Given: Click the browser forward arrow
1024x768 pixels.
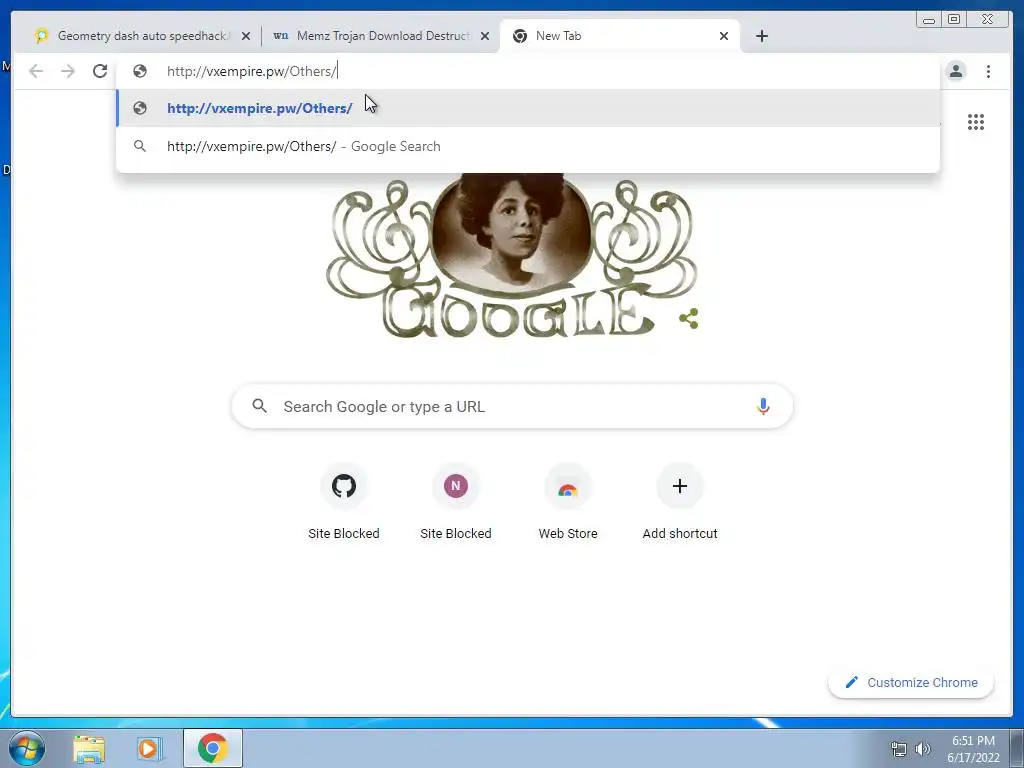Looking at the screenshot, I should pos(68,71).
